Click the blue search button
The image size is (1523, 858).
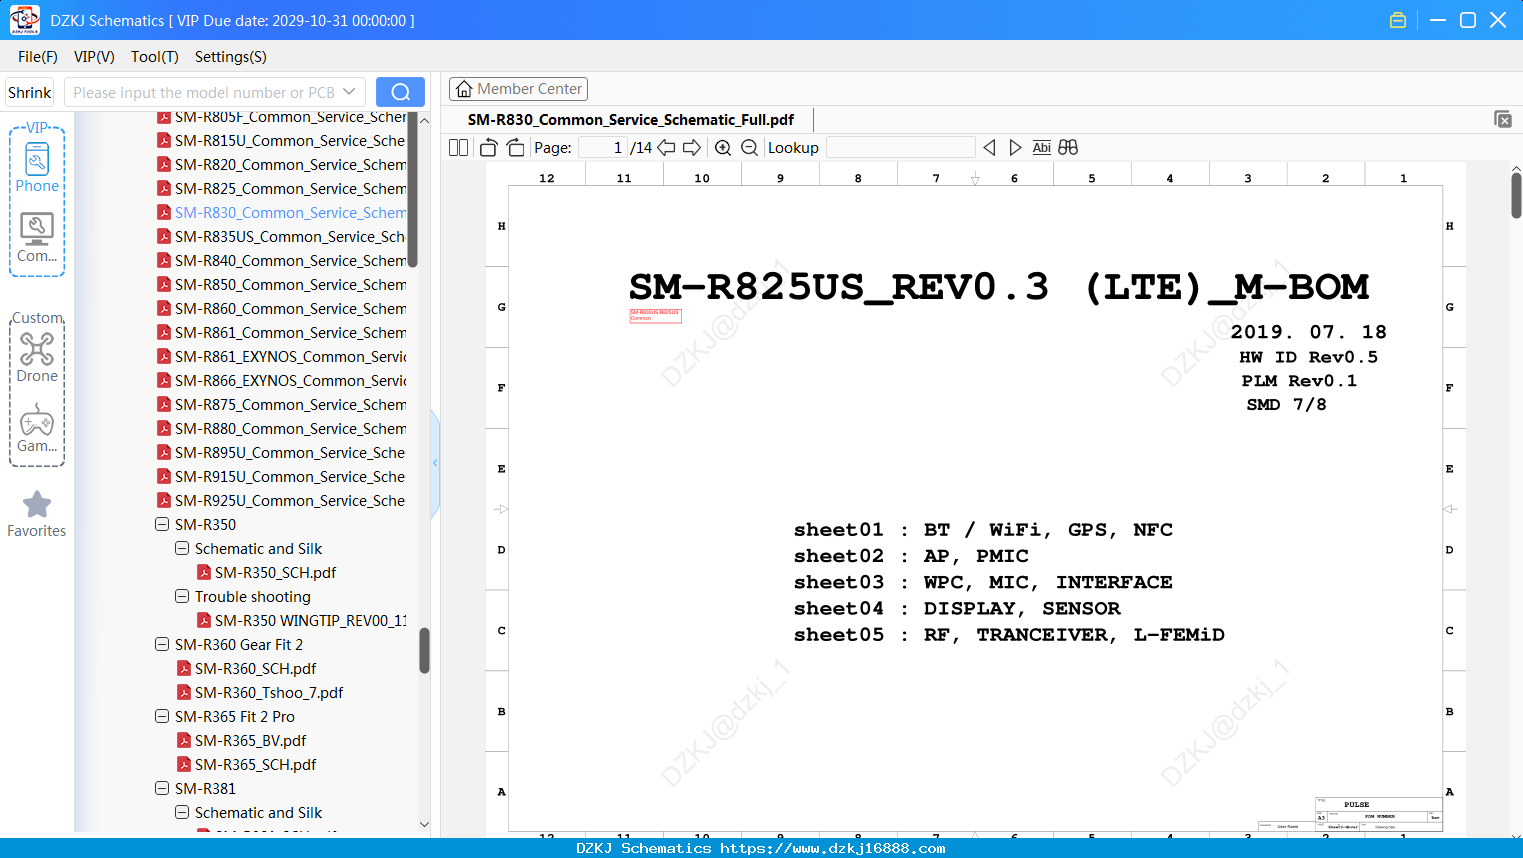(x=400, y=92)
